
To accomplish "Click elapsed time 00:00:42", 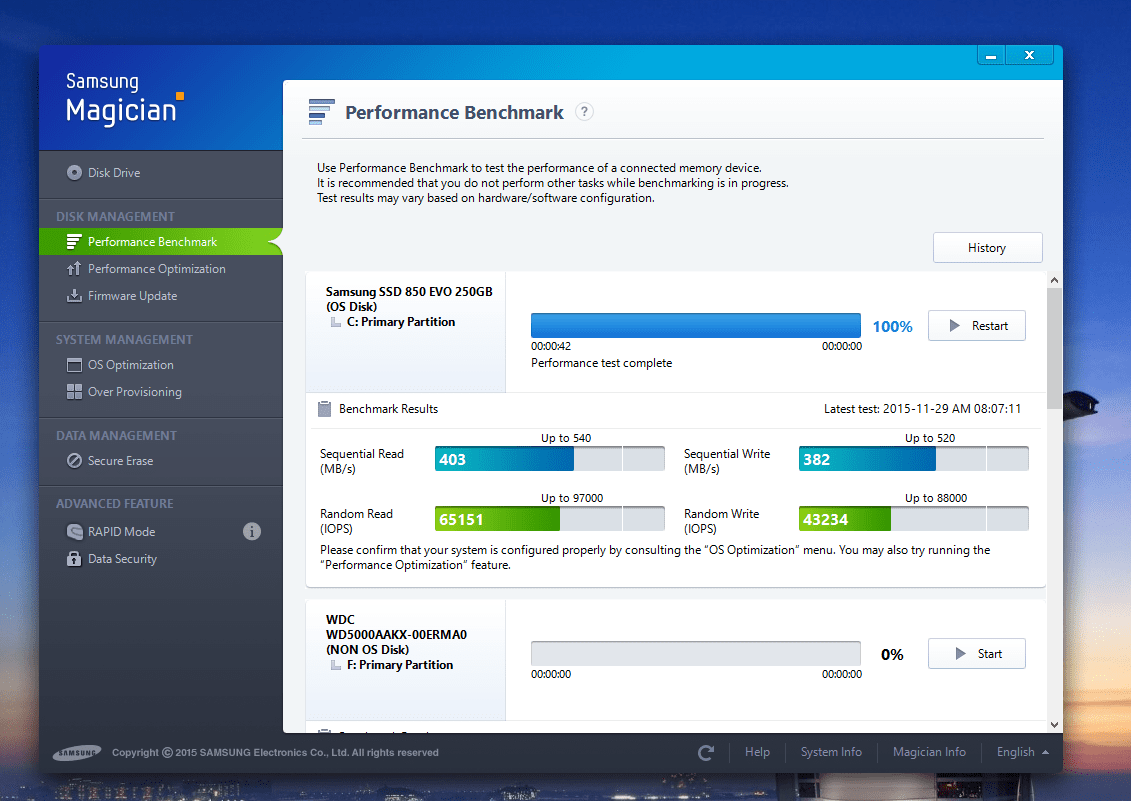I will (x=551, y=346).
